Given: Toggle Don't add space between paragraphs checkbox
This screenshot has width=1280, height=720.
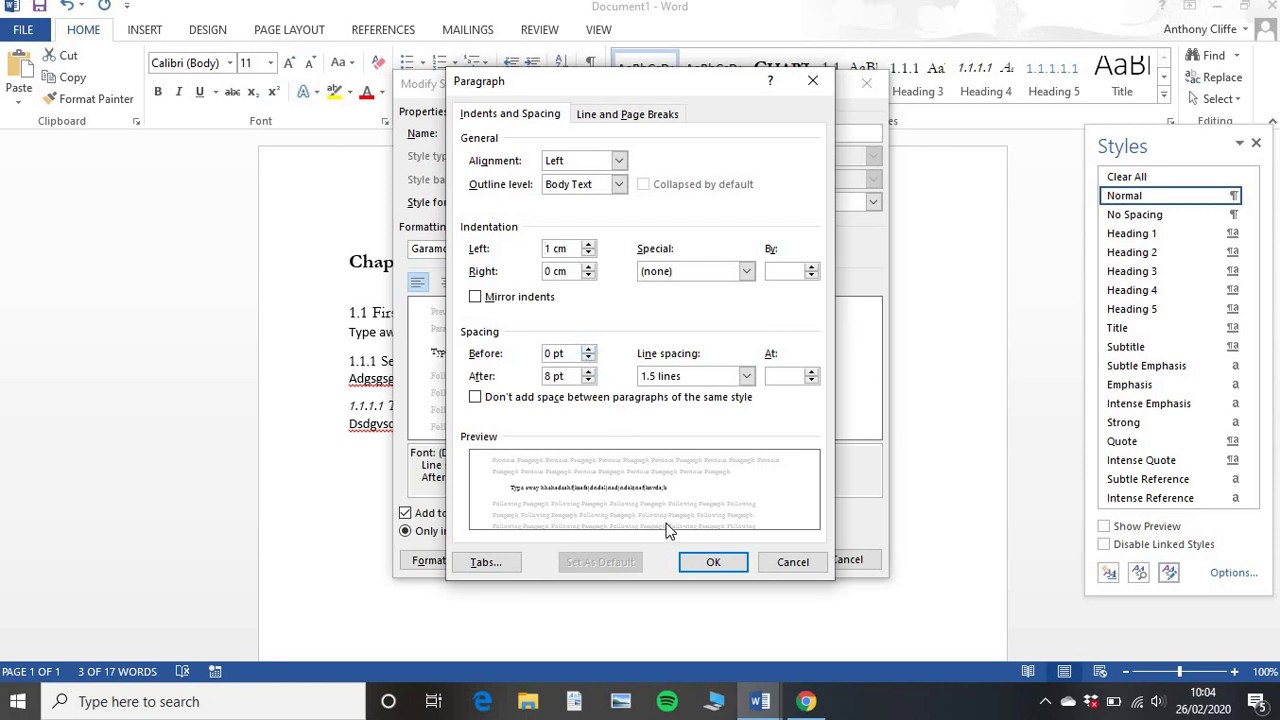Looking at the screenshot, I should [475, 397].
